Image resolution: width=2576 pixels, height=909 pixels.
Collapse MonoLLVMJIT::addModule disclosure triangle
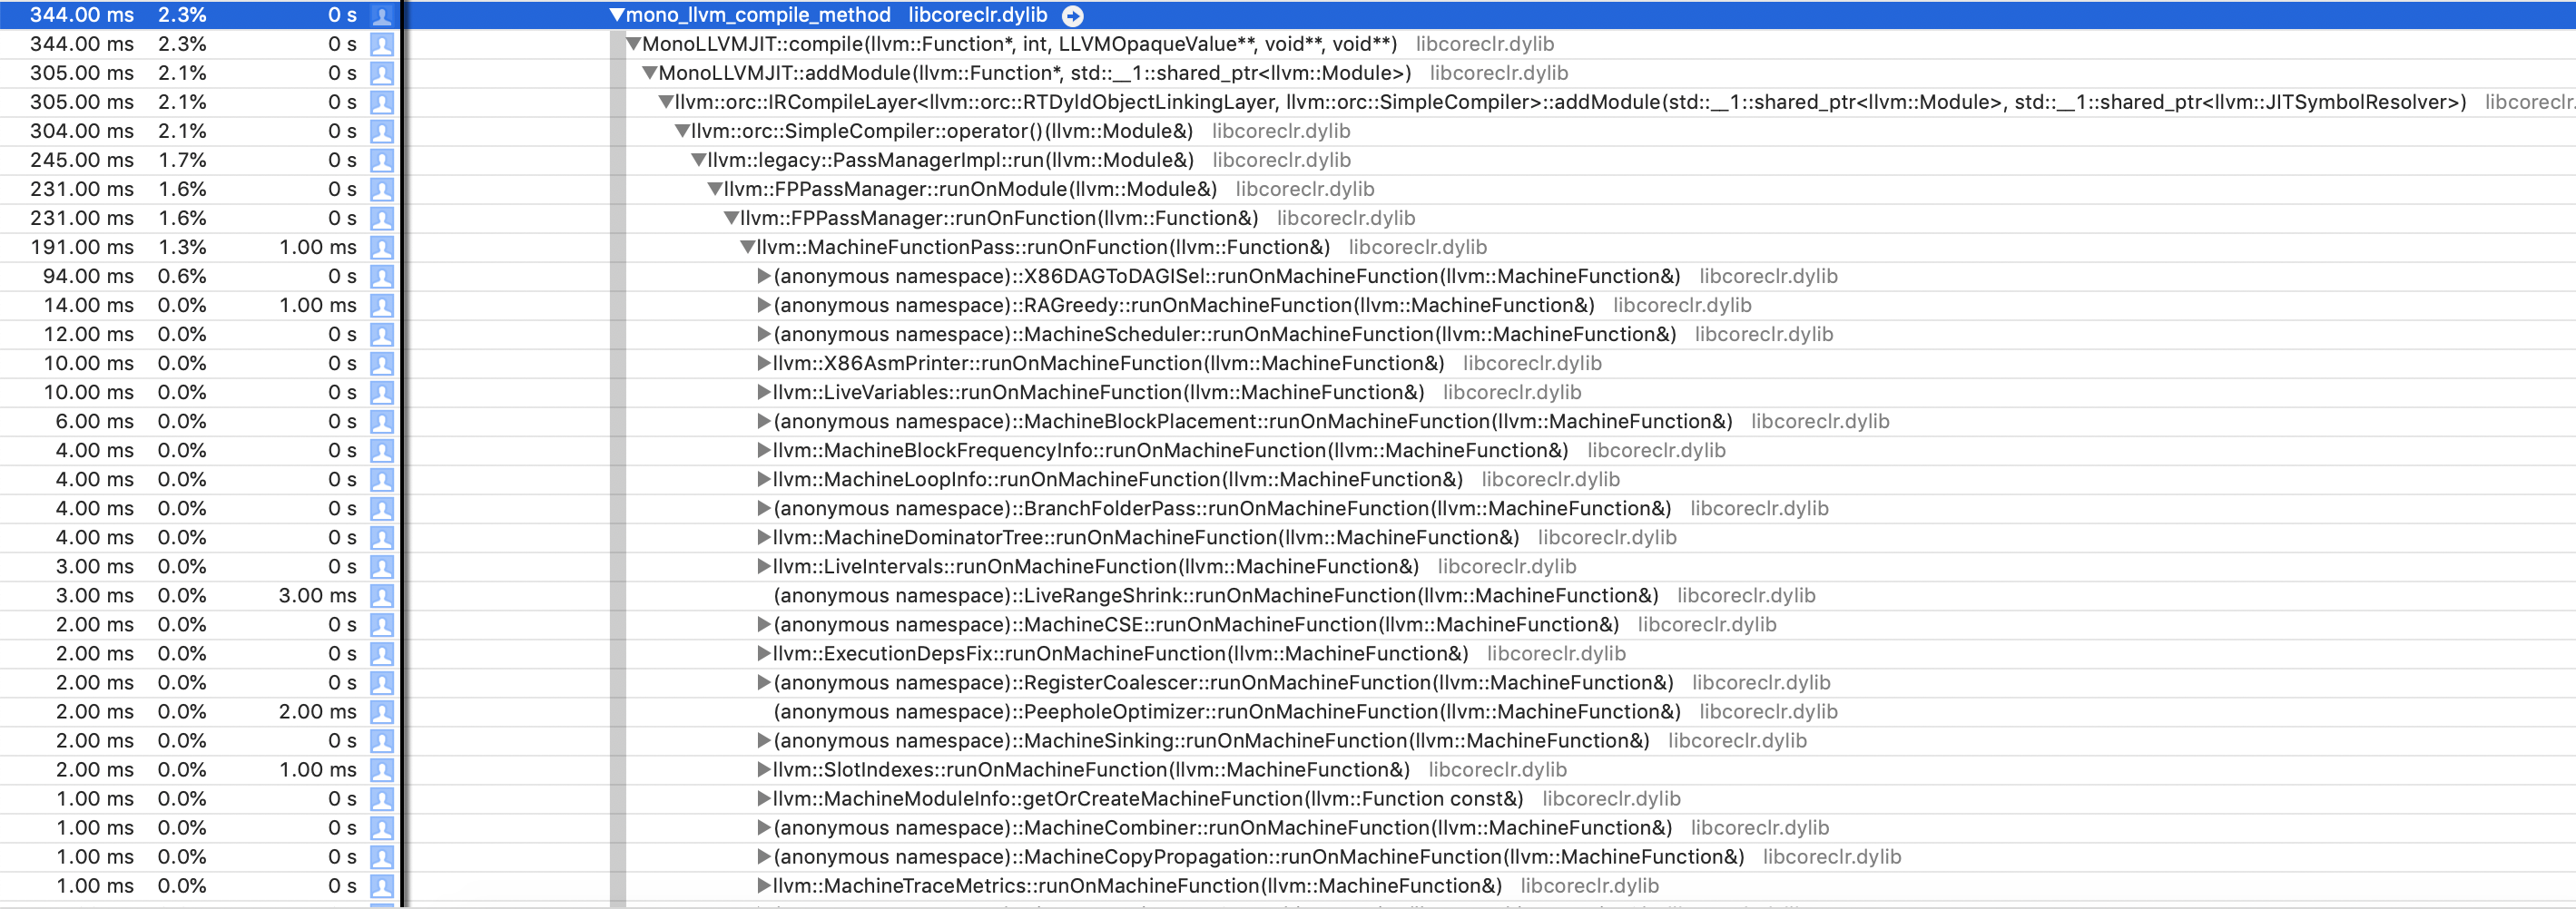tap(648, 73)
